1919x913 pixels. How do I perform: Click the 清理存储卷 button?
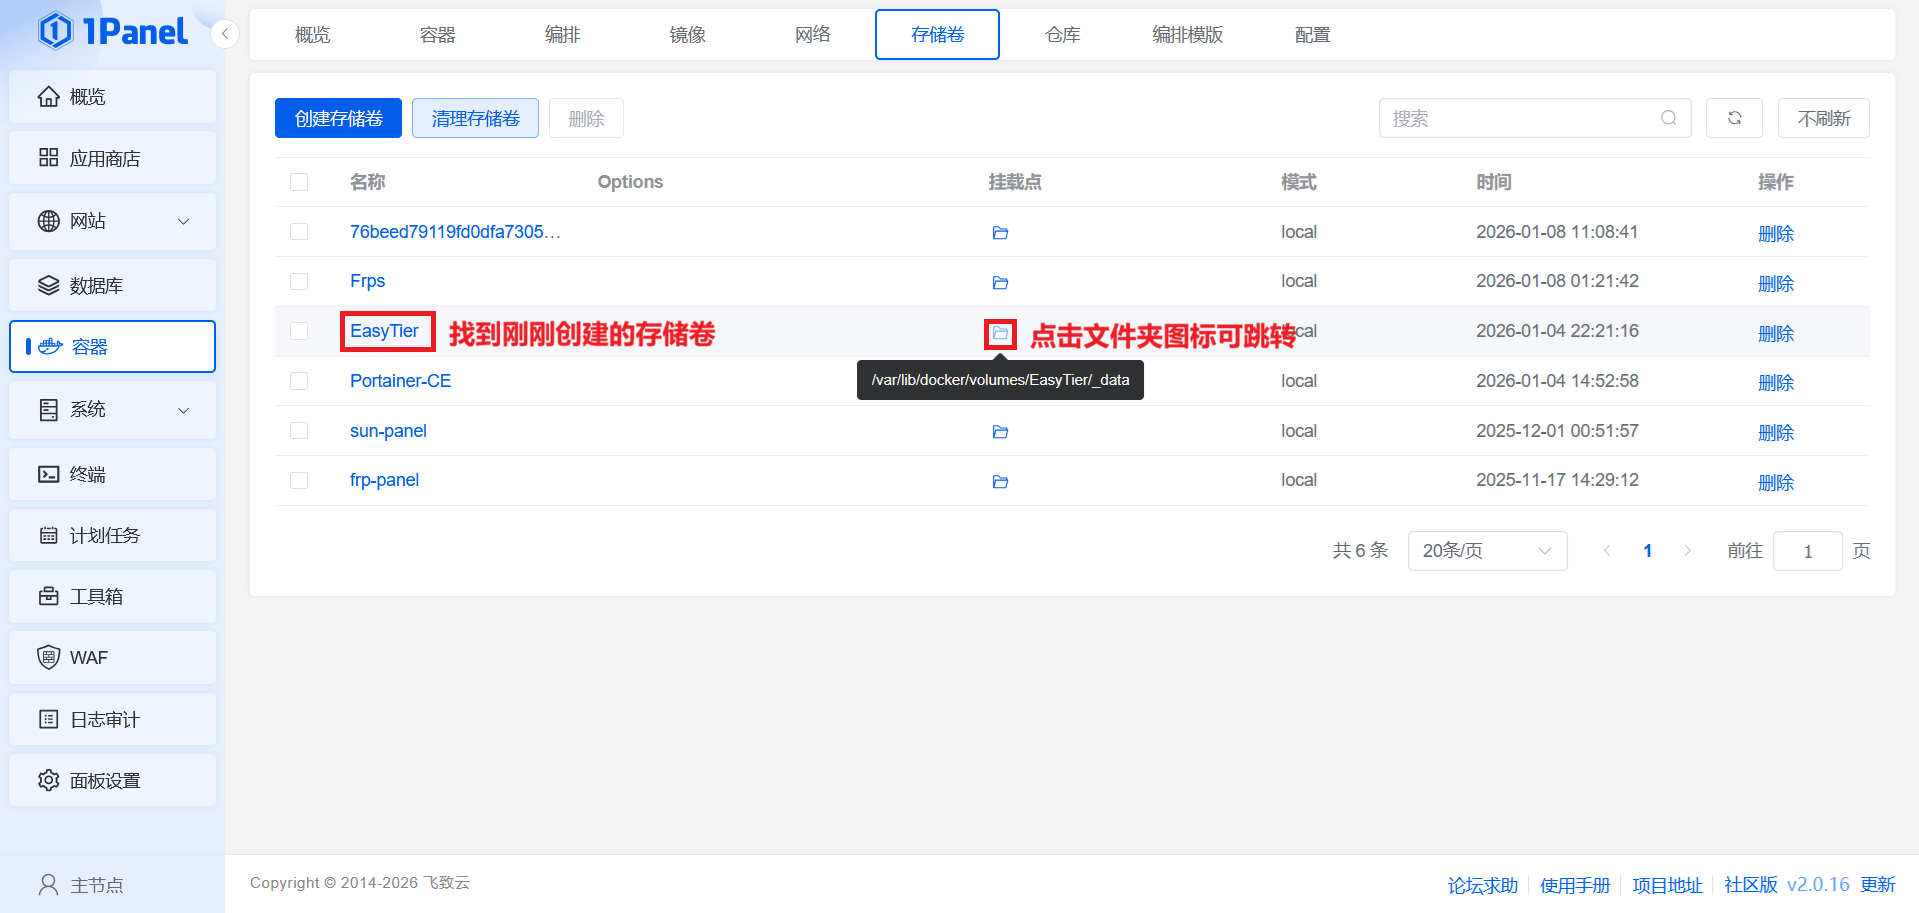pos(475,118)
